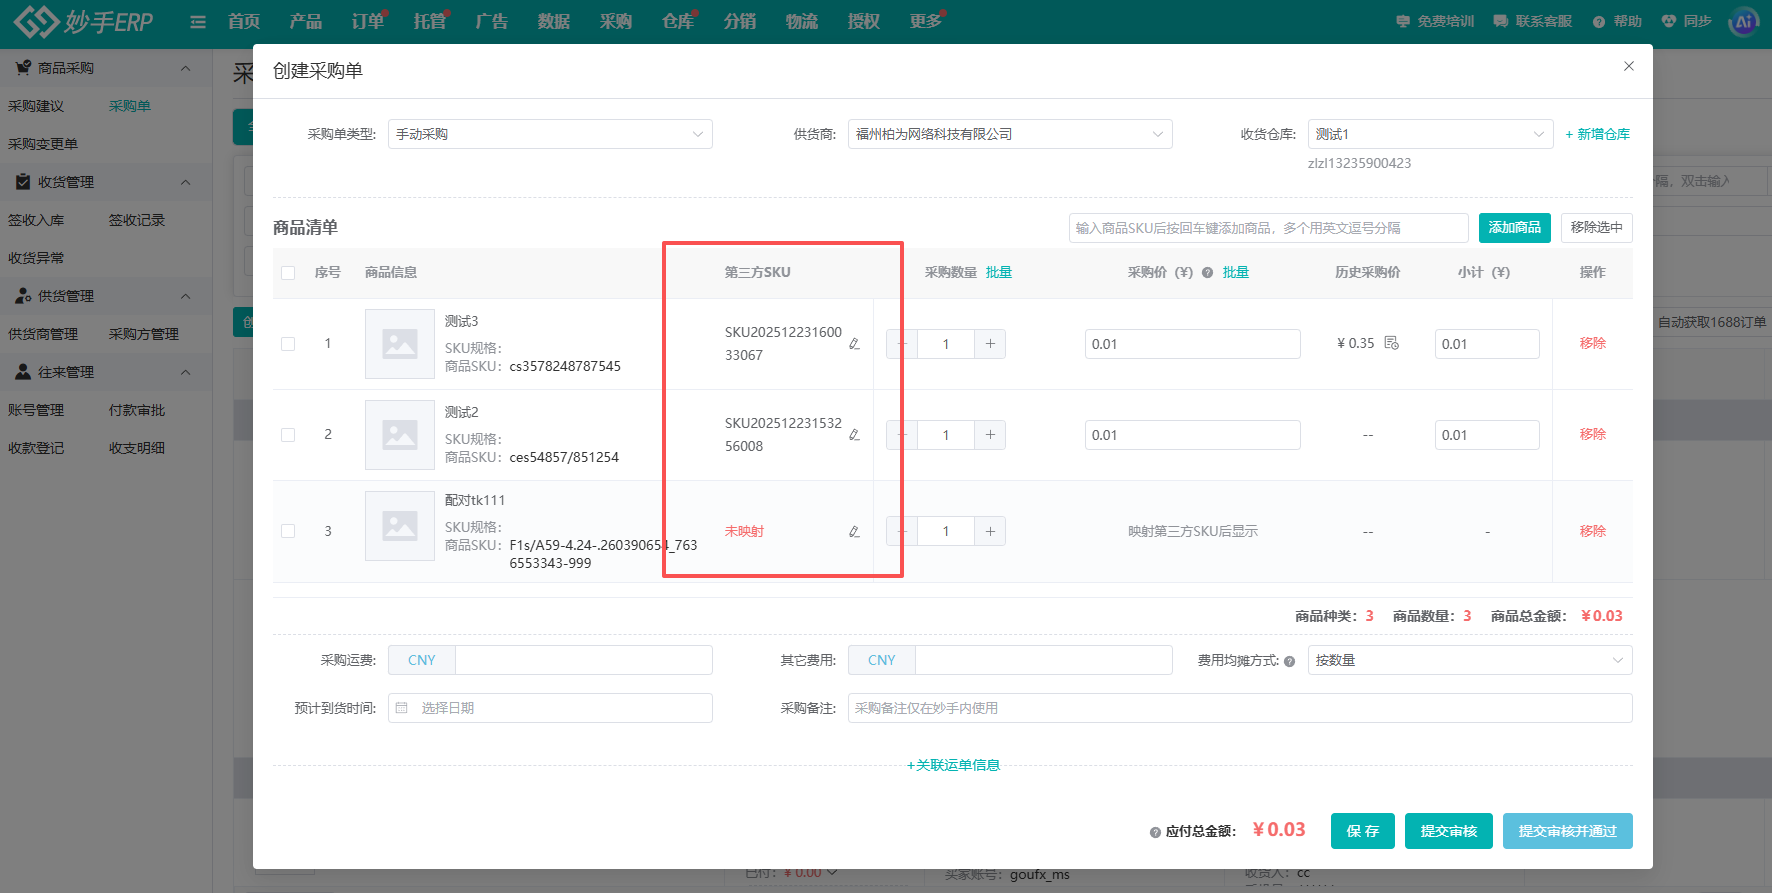Image resolution: width=1772 pixels, height=893 pixels.
Task: Increase quantity for 测试3 with plus
Action: 990,344
